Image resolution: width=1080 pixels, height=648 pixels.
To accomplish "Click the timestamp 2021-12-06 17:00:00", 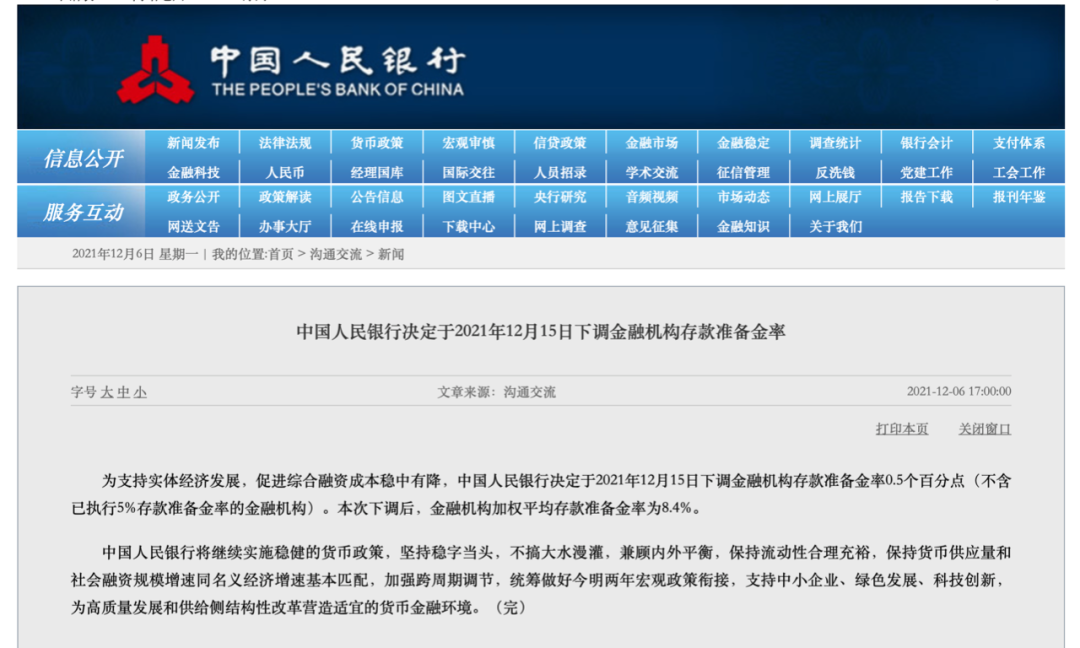I will [x=959, y=391].
